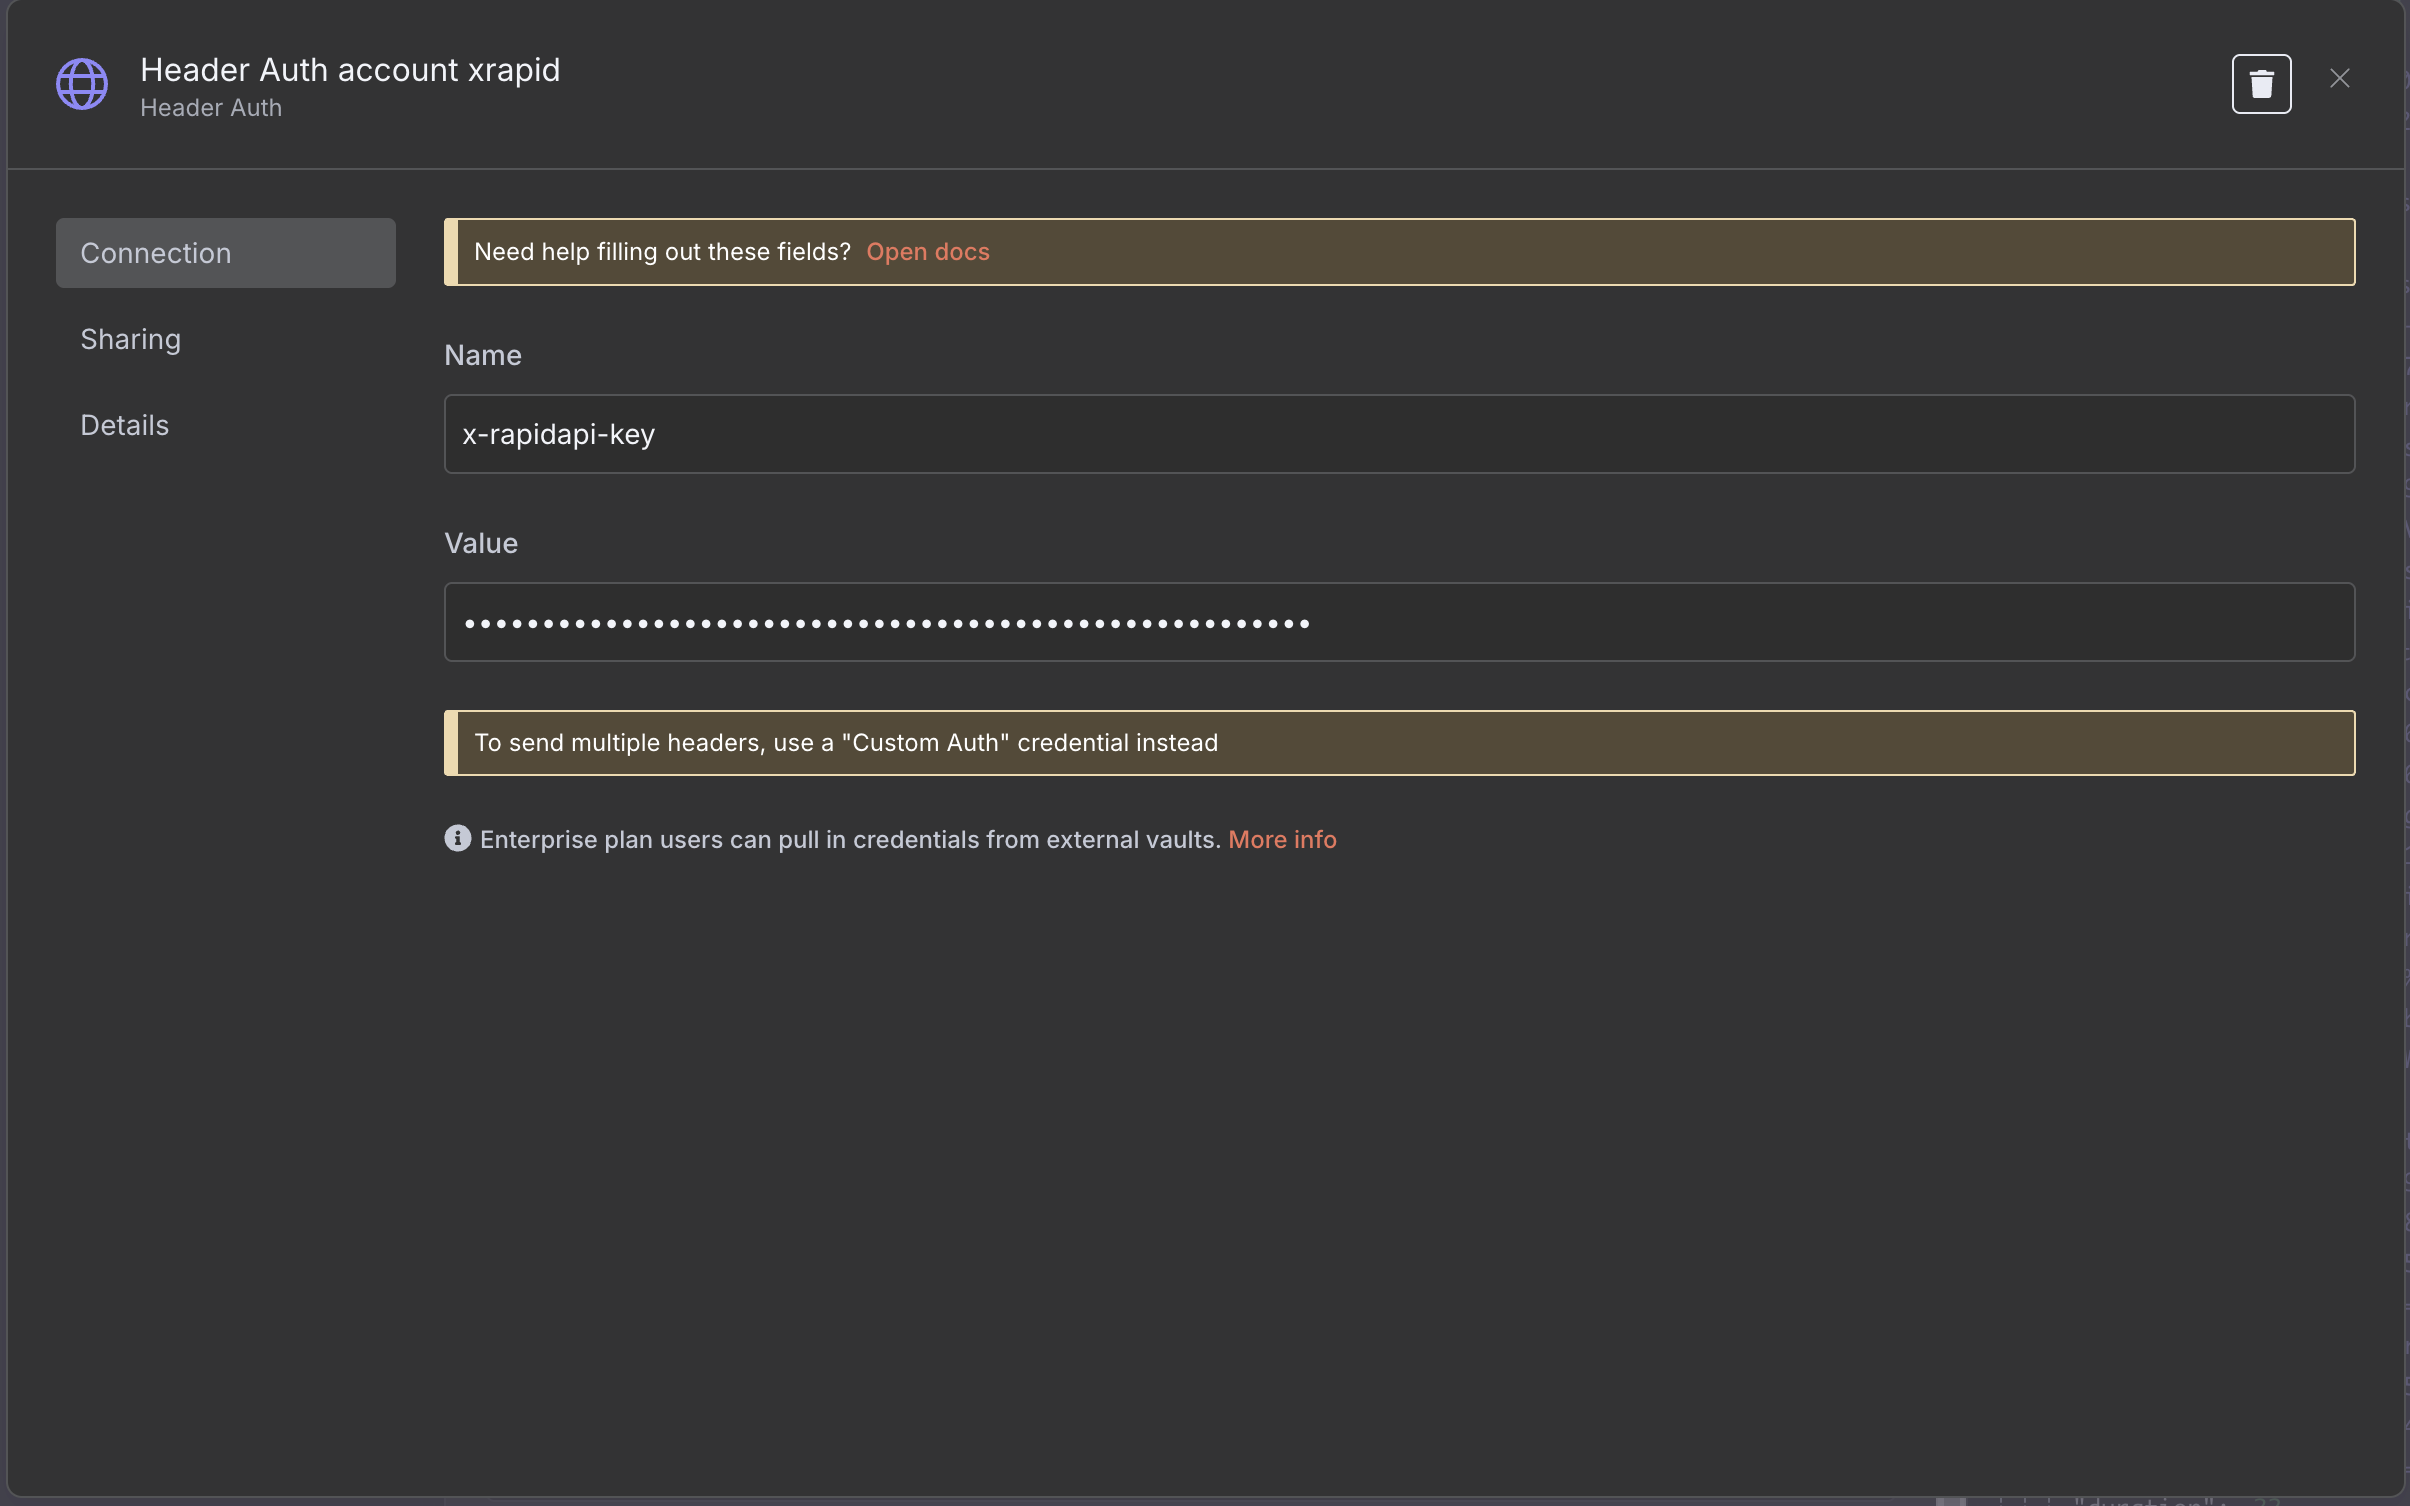Click the info icon beside Enterprise plan note
The width and height of the screenshot is (2410, 1506).
click(x=458, y=838)
